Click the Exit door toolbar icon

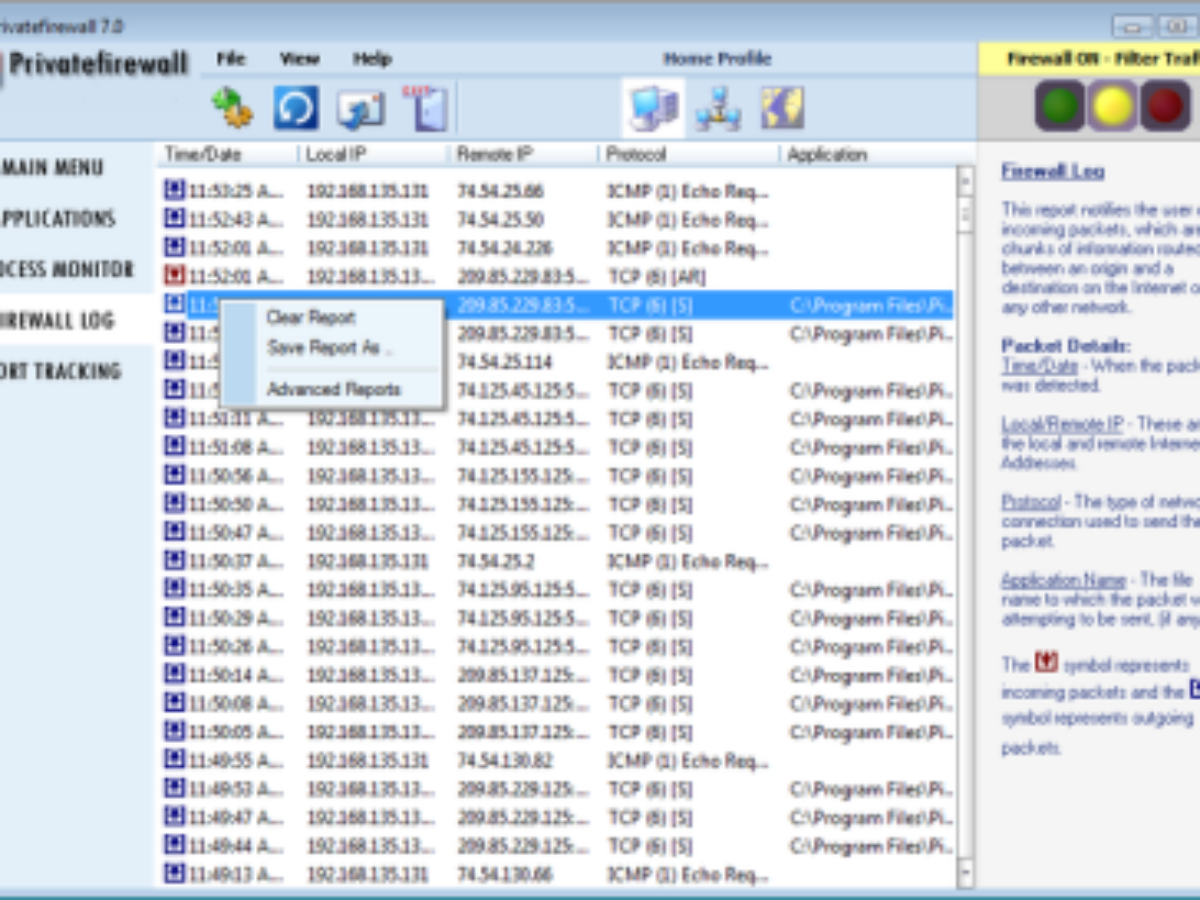[x=424, y=108]
